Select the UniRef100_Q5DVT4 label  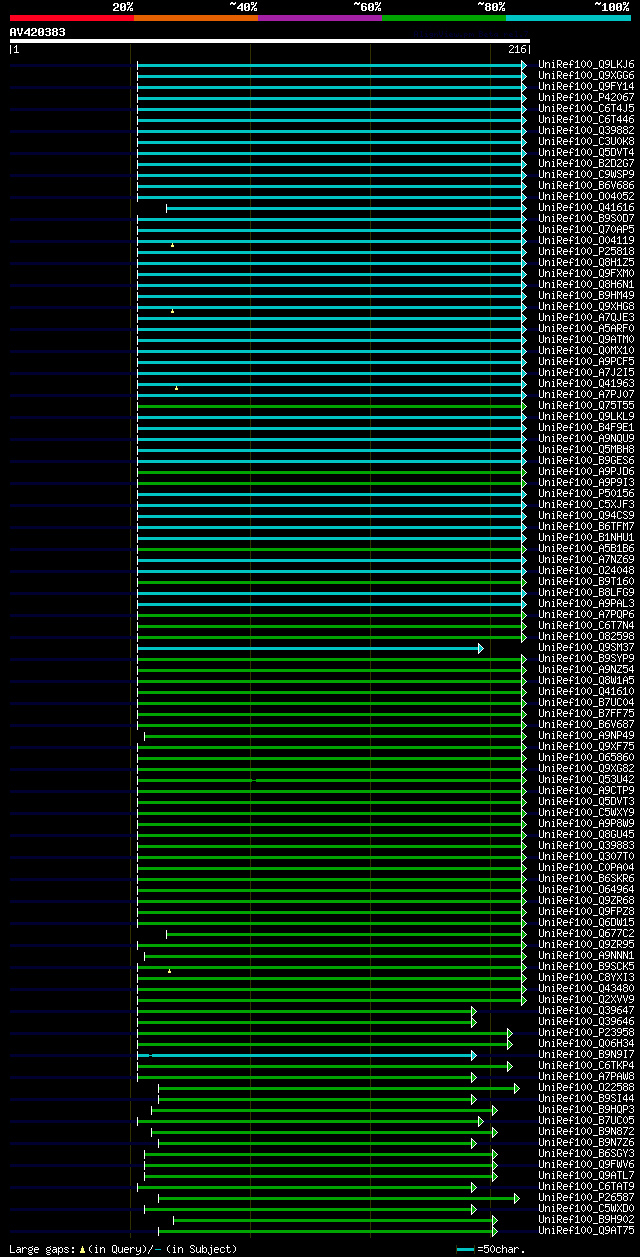(x=586, y=152)
